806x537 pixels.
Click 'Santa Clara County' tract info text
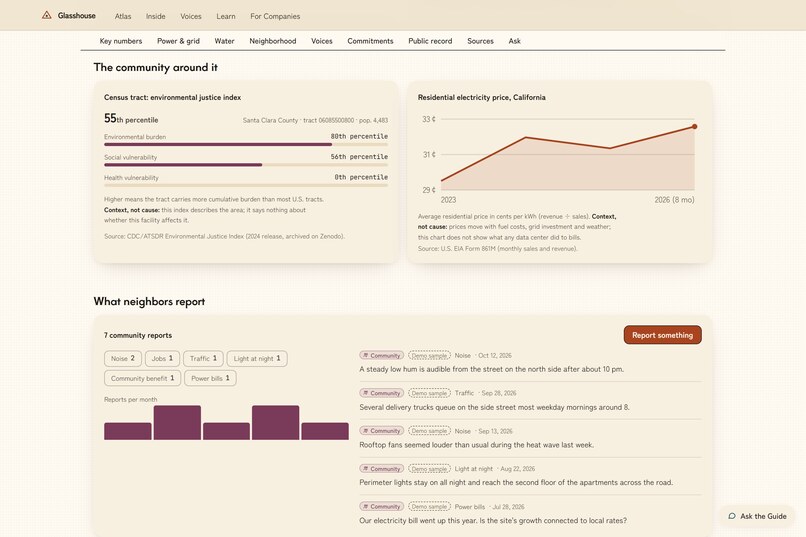(x=315, y=120)
